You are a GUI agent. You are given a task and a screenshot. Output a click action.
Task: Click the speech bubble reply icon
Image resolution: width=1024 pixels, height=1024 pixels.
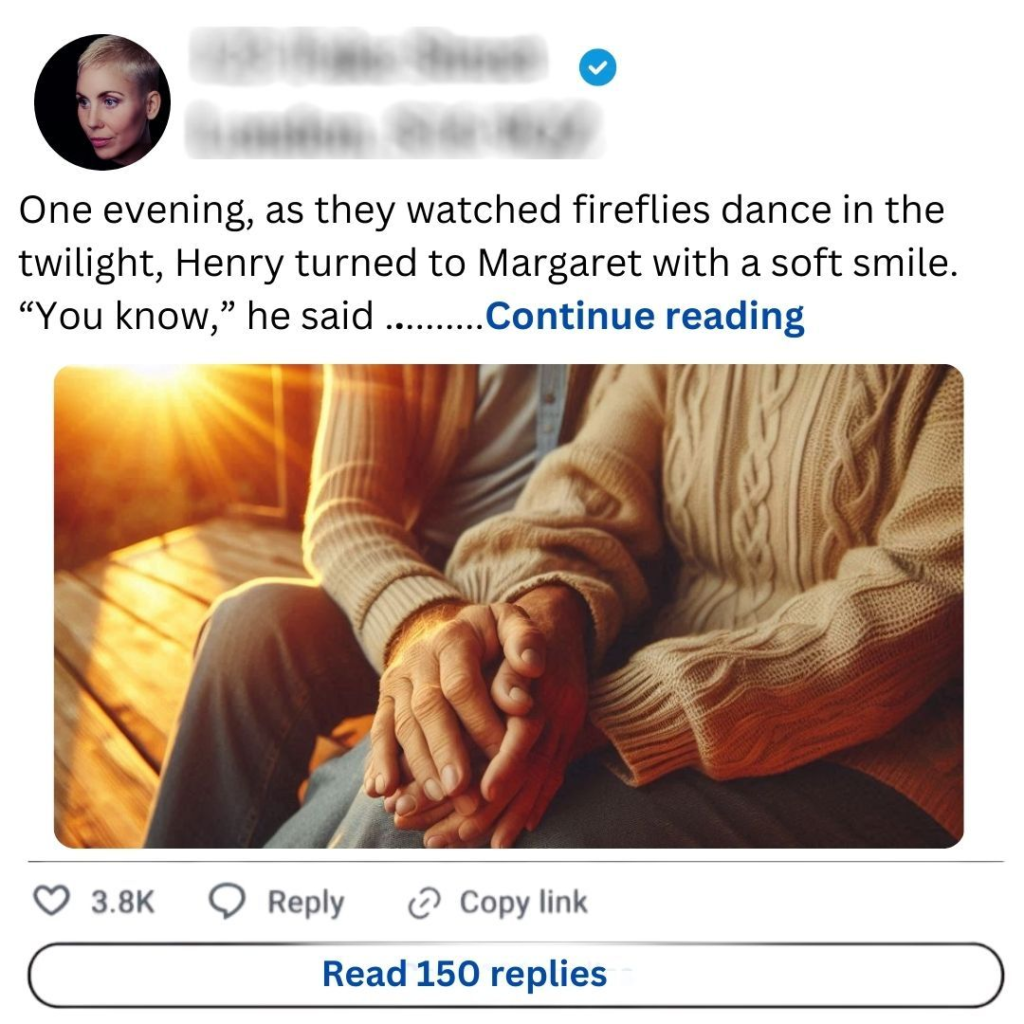(x=227, y=901)
